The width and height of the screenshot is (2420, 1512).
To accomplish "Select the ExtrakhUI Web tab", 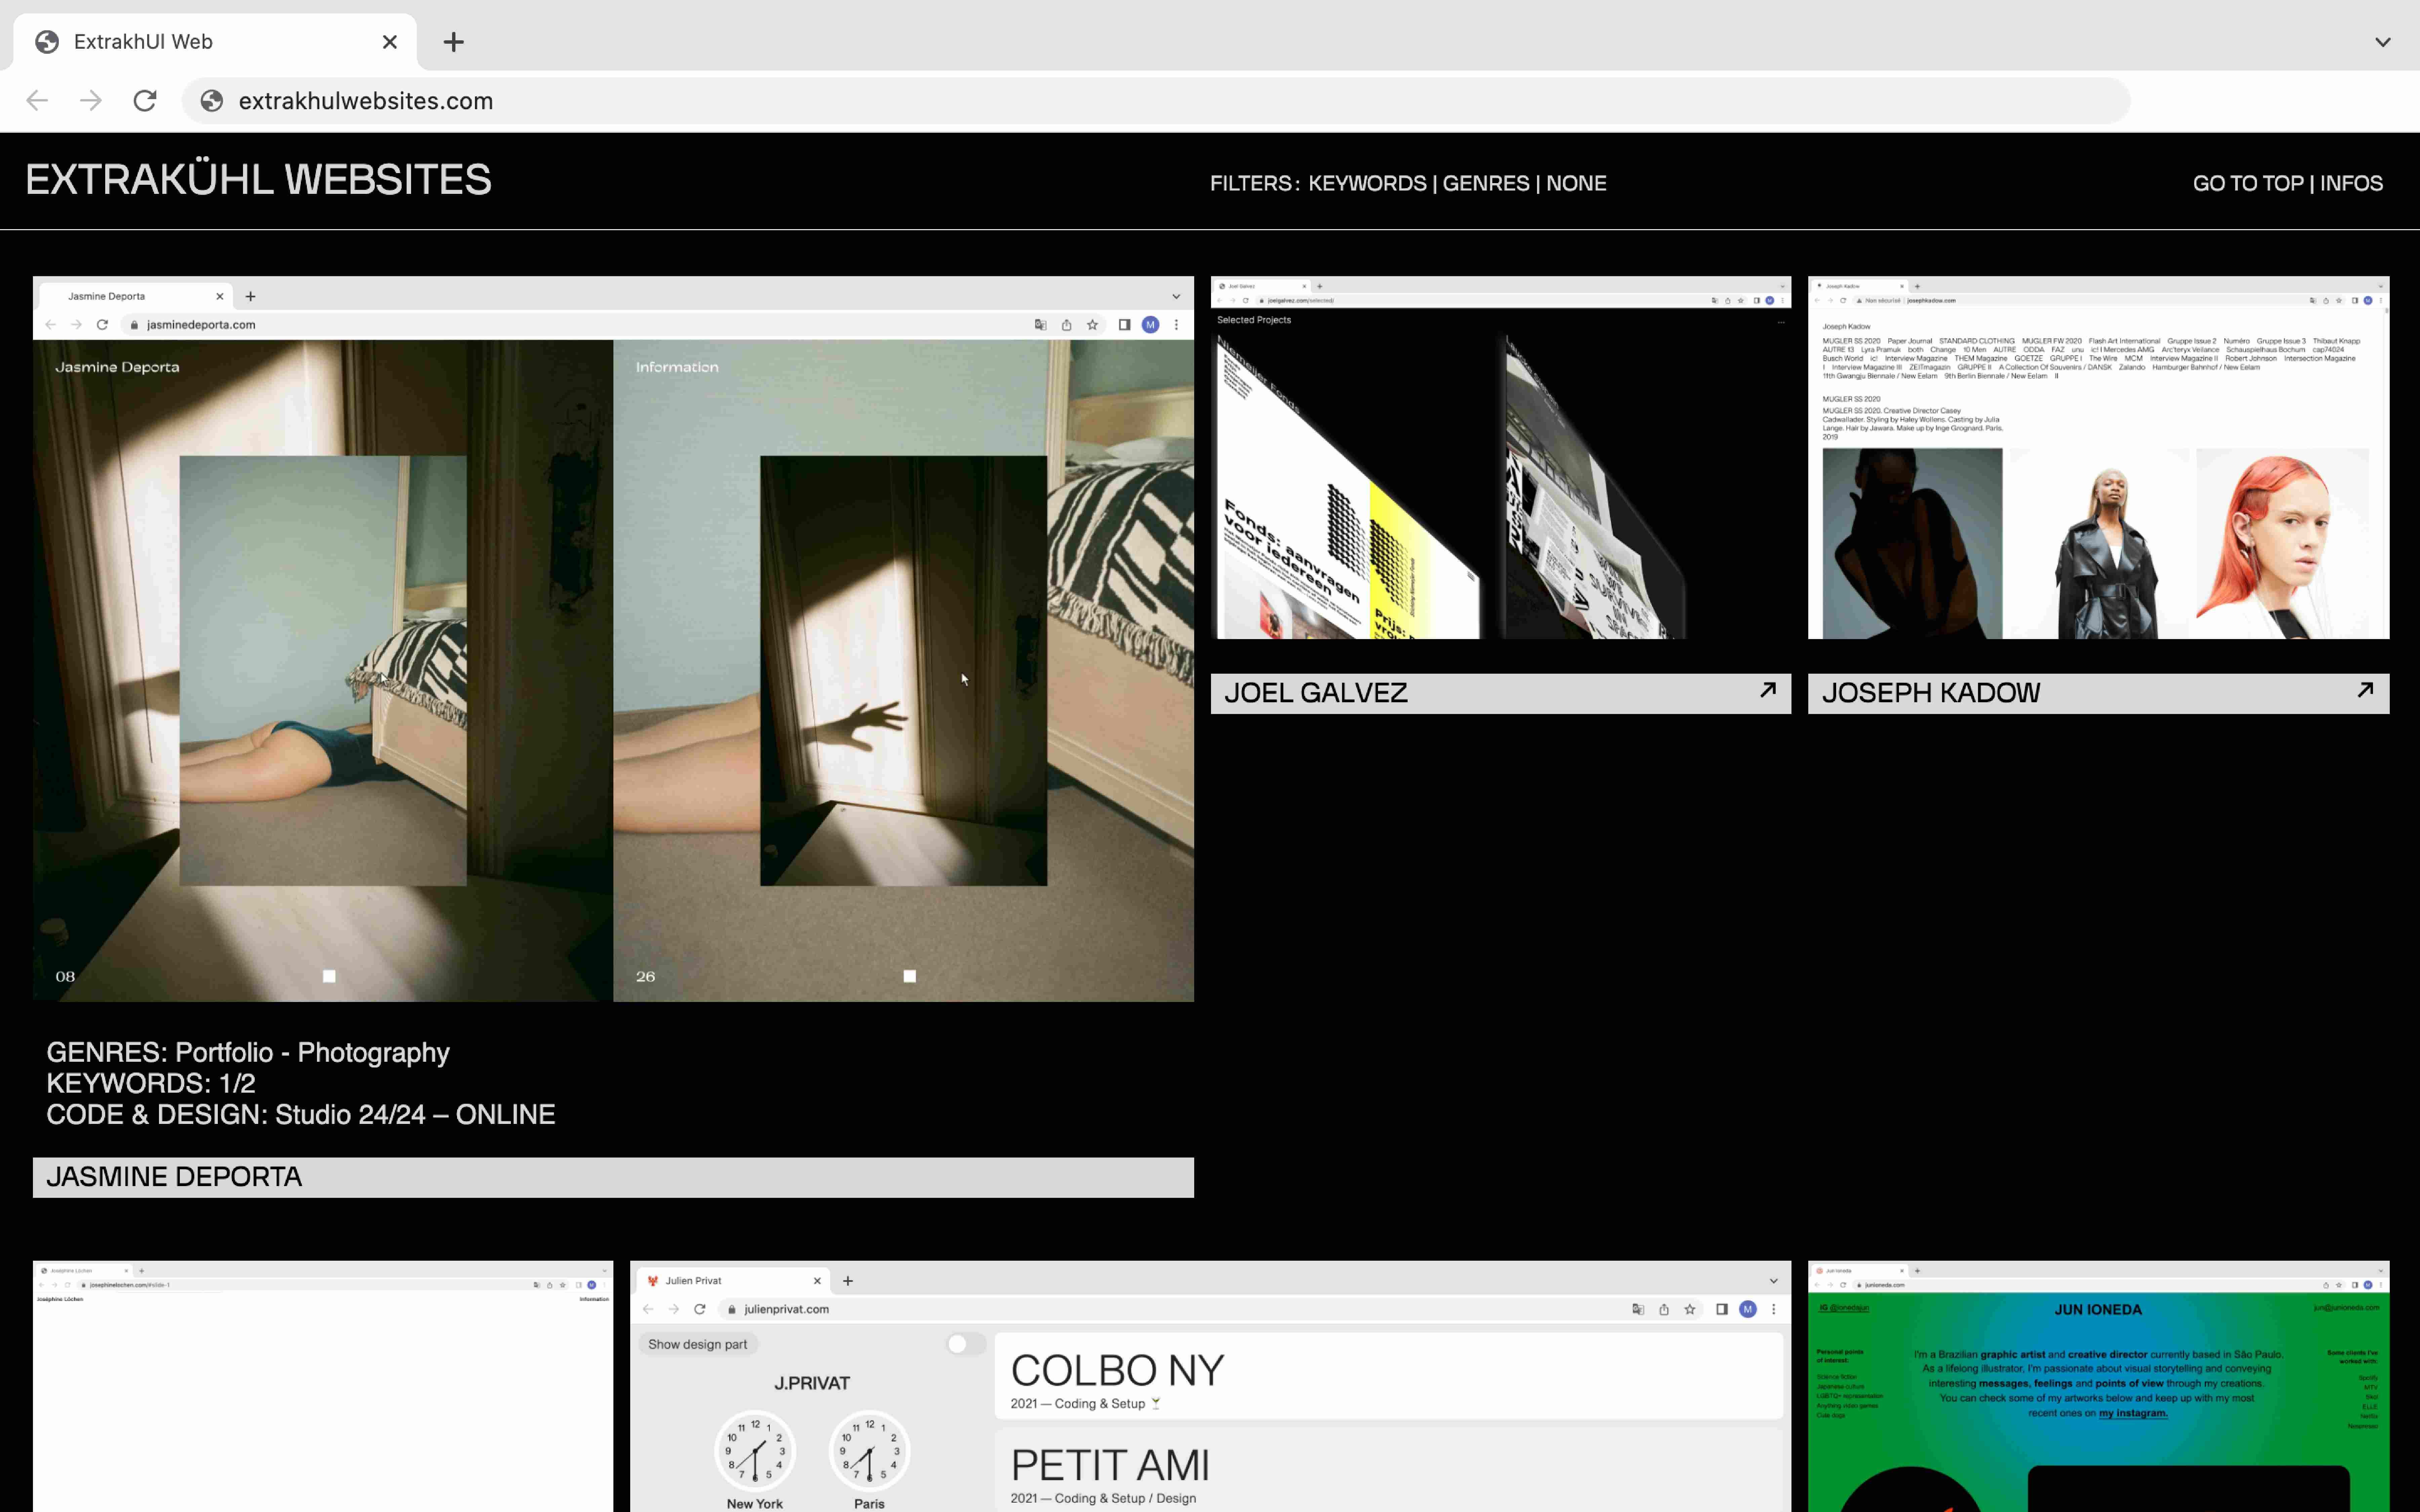I will click(x=215, y=42).
